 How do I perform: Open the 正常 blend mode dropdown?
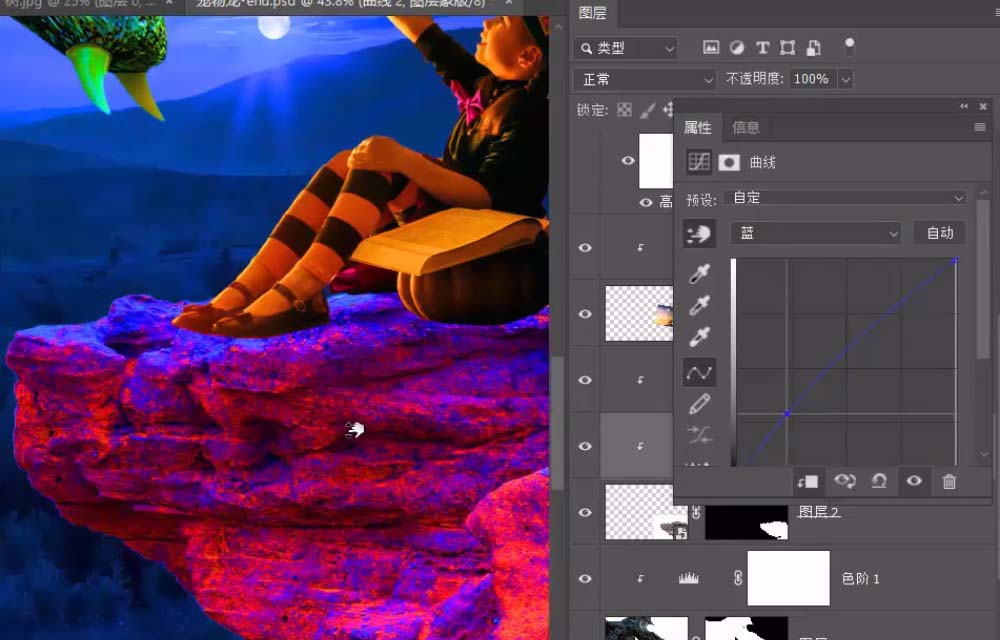(644, 79)
